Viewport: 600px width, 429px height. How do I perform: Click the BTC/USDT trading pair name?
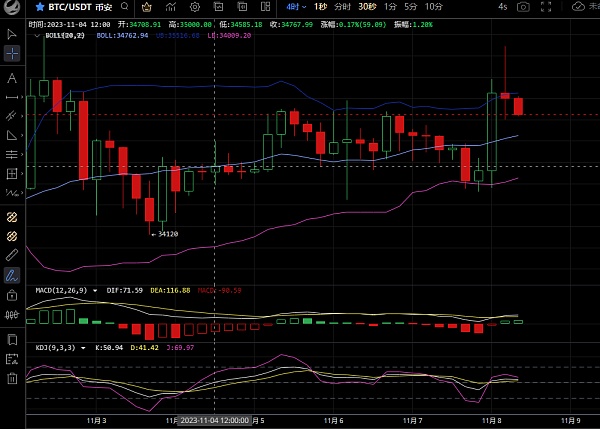70,7
